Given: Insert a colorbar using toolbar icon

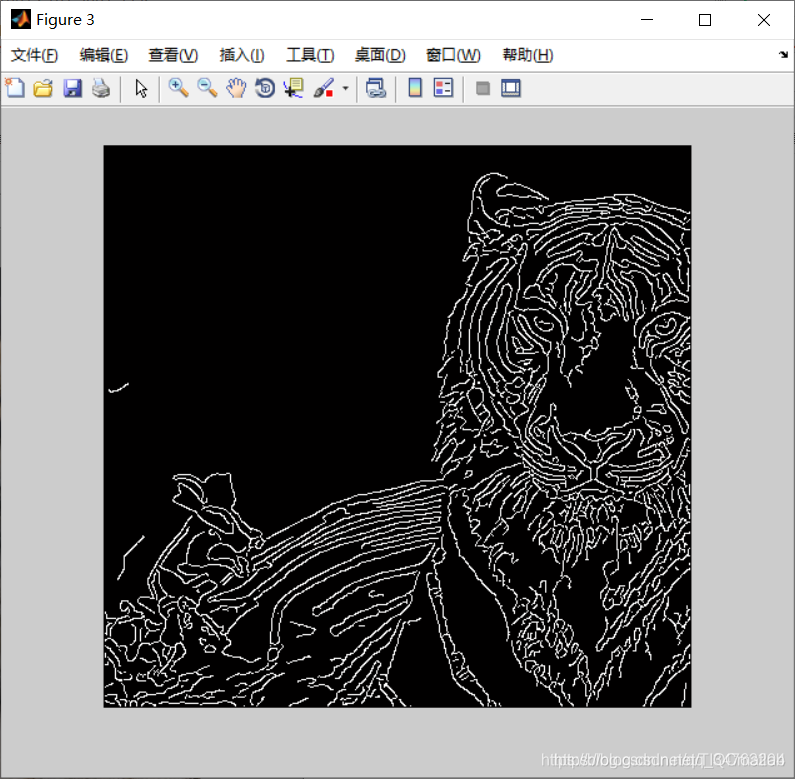Looking at the screenshot, I should 415,88.
